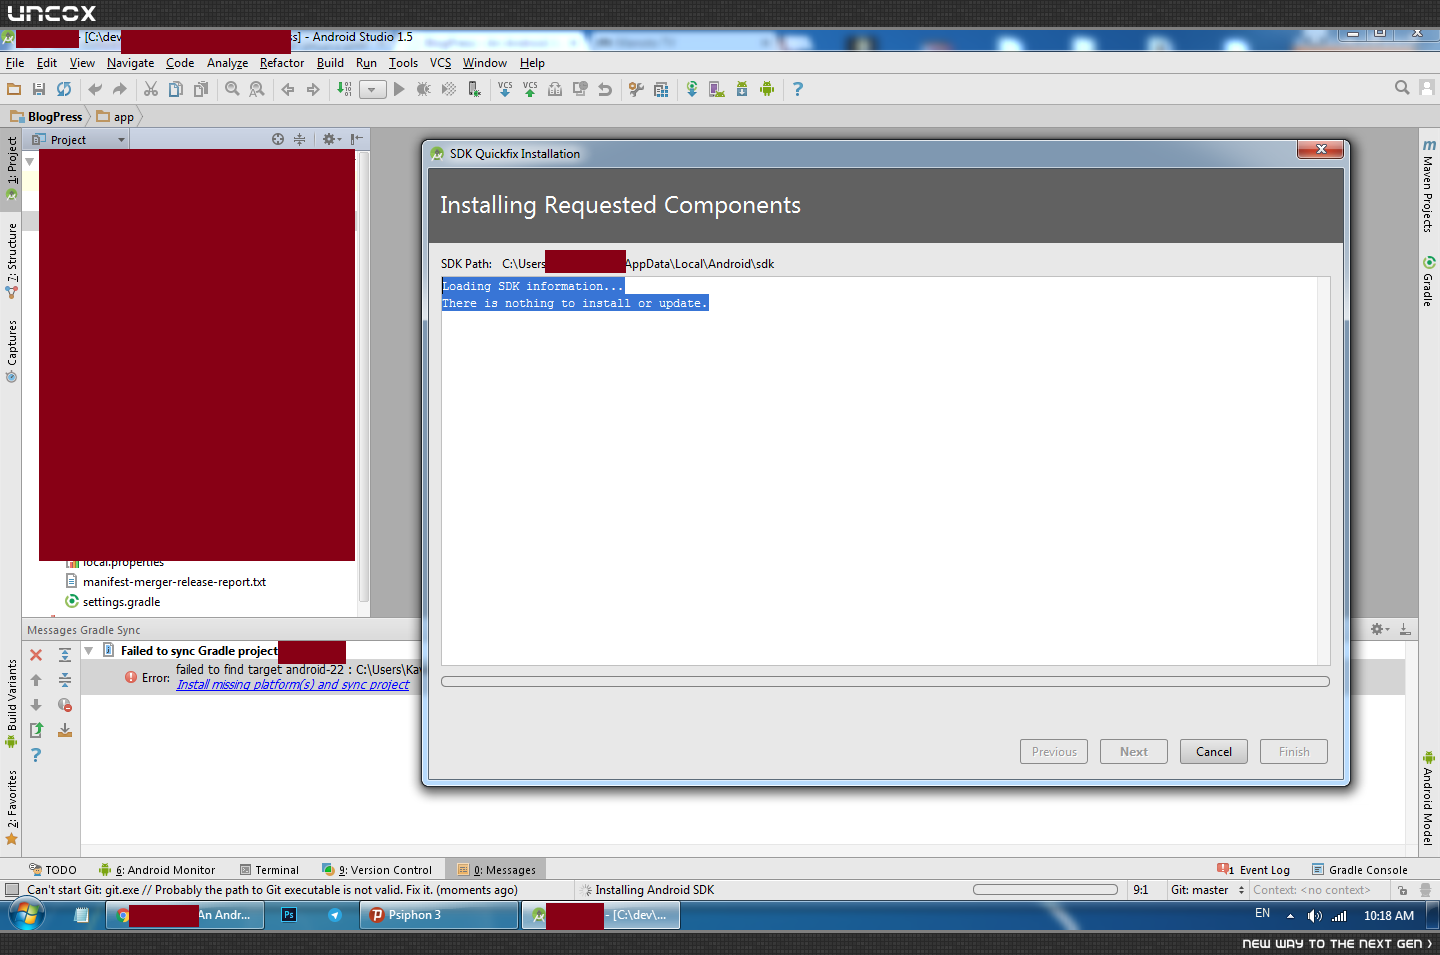Image resolution: width=1440 pixels, height=955 pixels.
Task: Click the SDK installation log text area
Action: (x=885, y=471)
